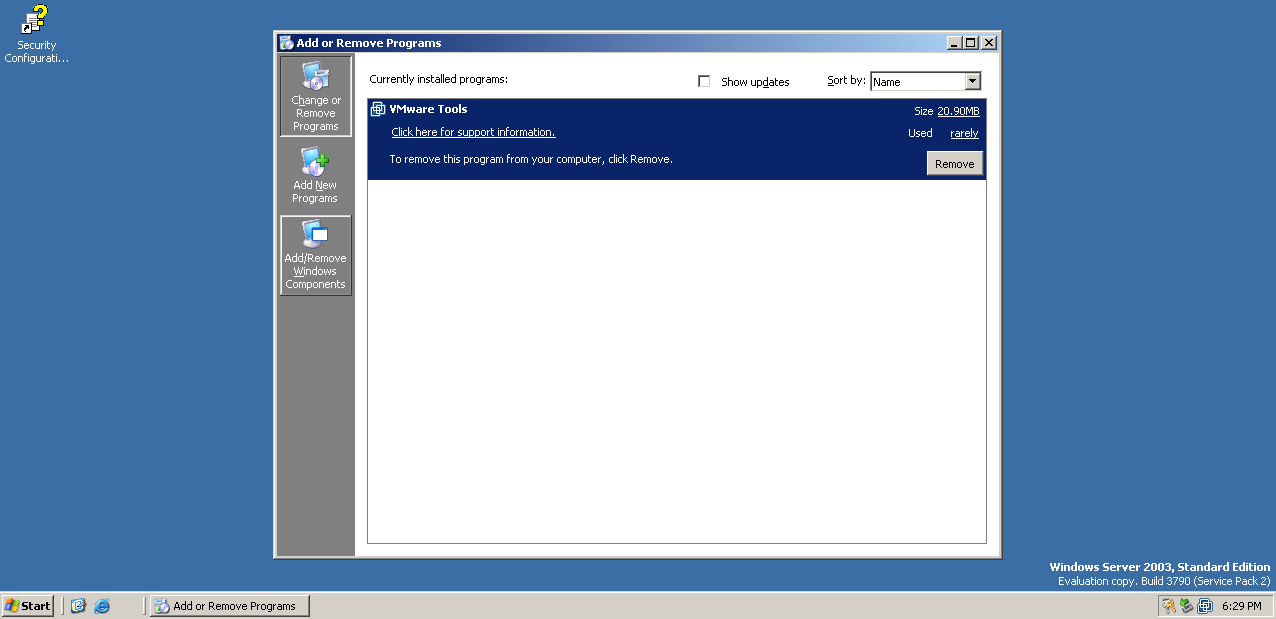The height and width of the screenshot is (619, 1276).
Task: Open the support information link
Action: pyautogui.click(x=473, y=132)
